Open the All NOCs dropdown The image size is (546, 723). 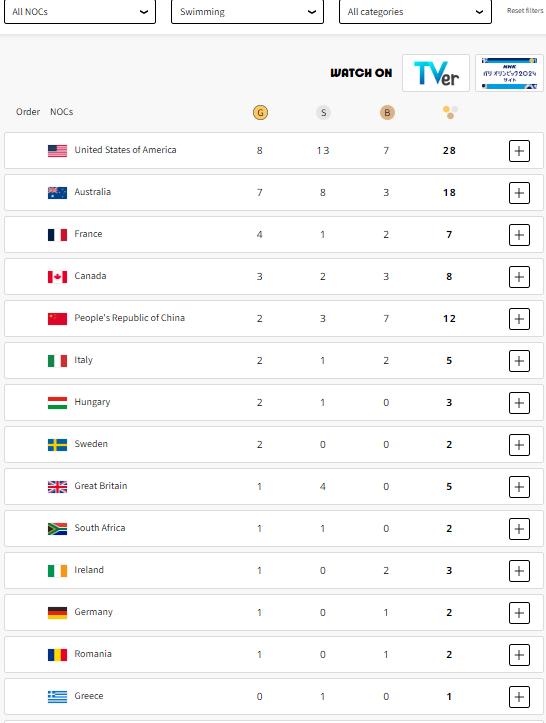pos(80,12)
